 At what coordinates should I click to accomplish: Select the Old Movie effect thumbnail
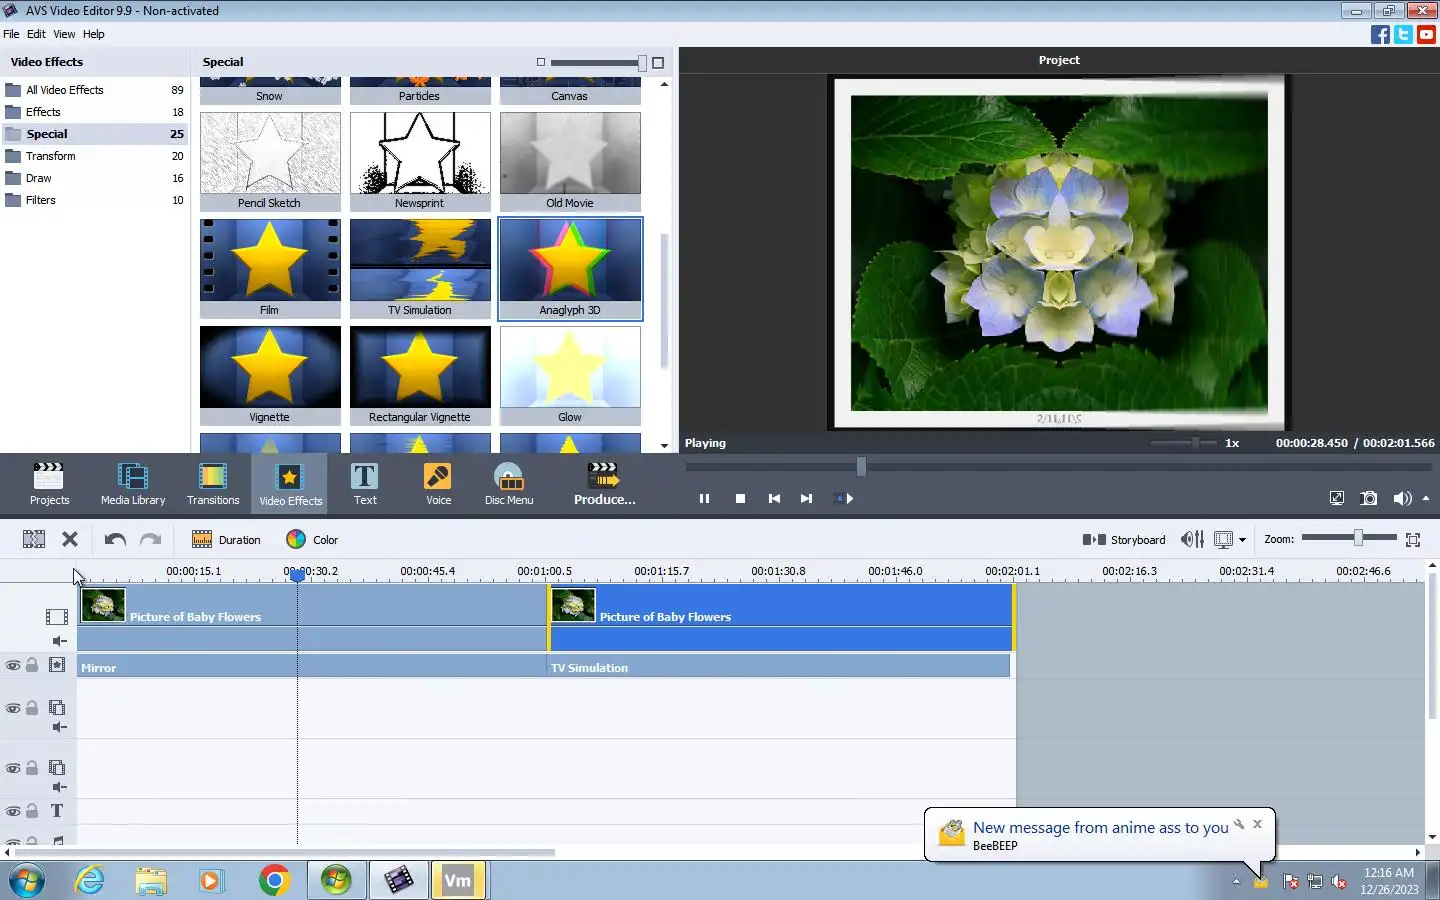[570, 161]
